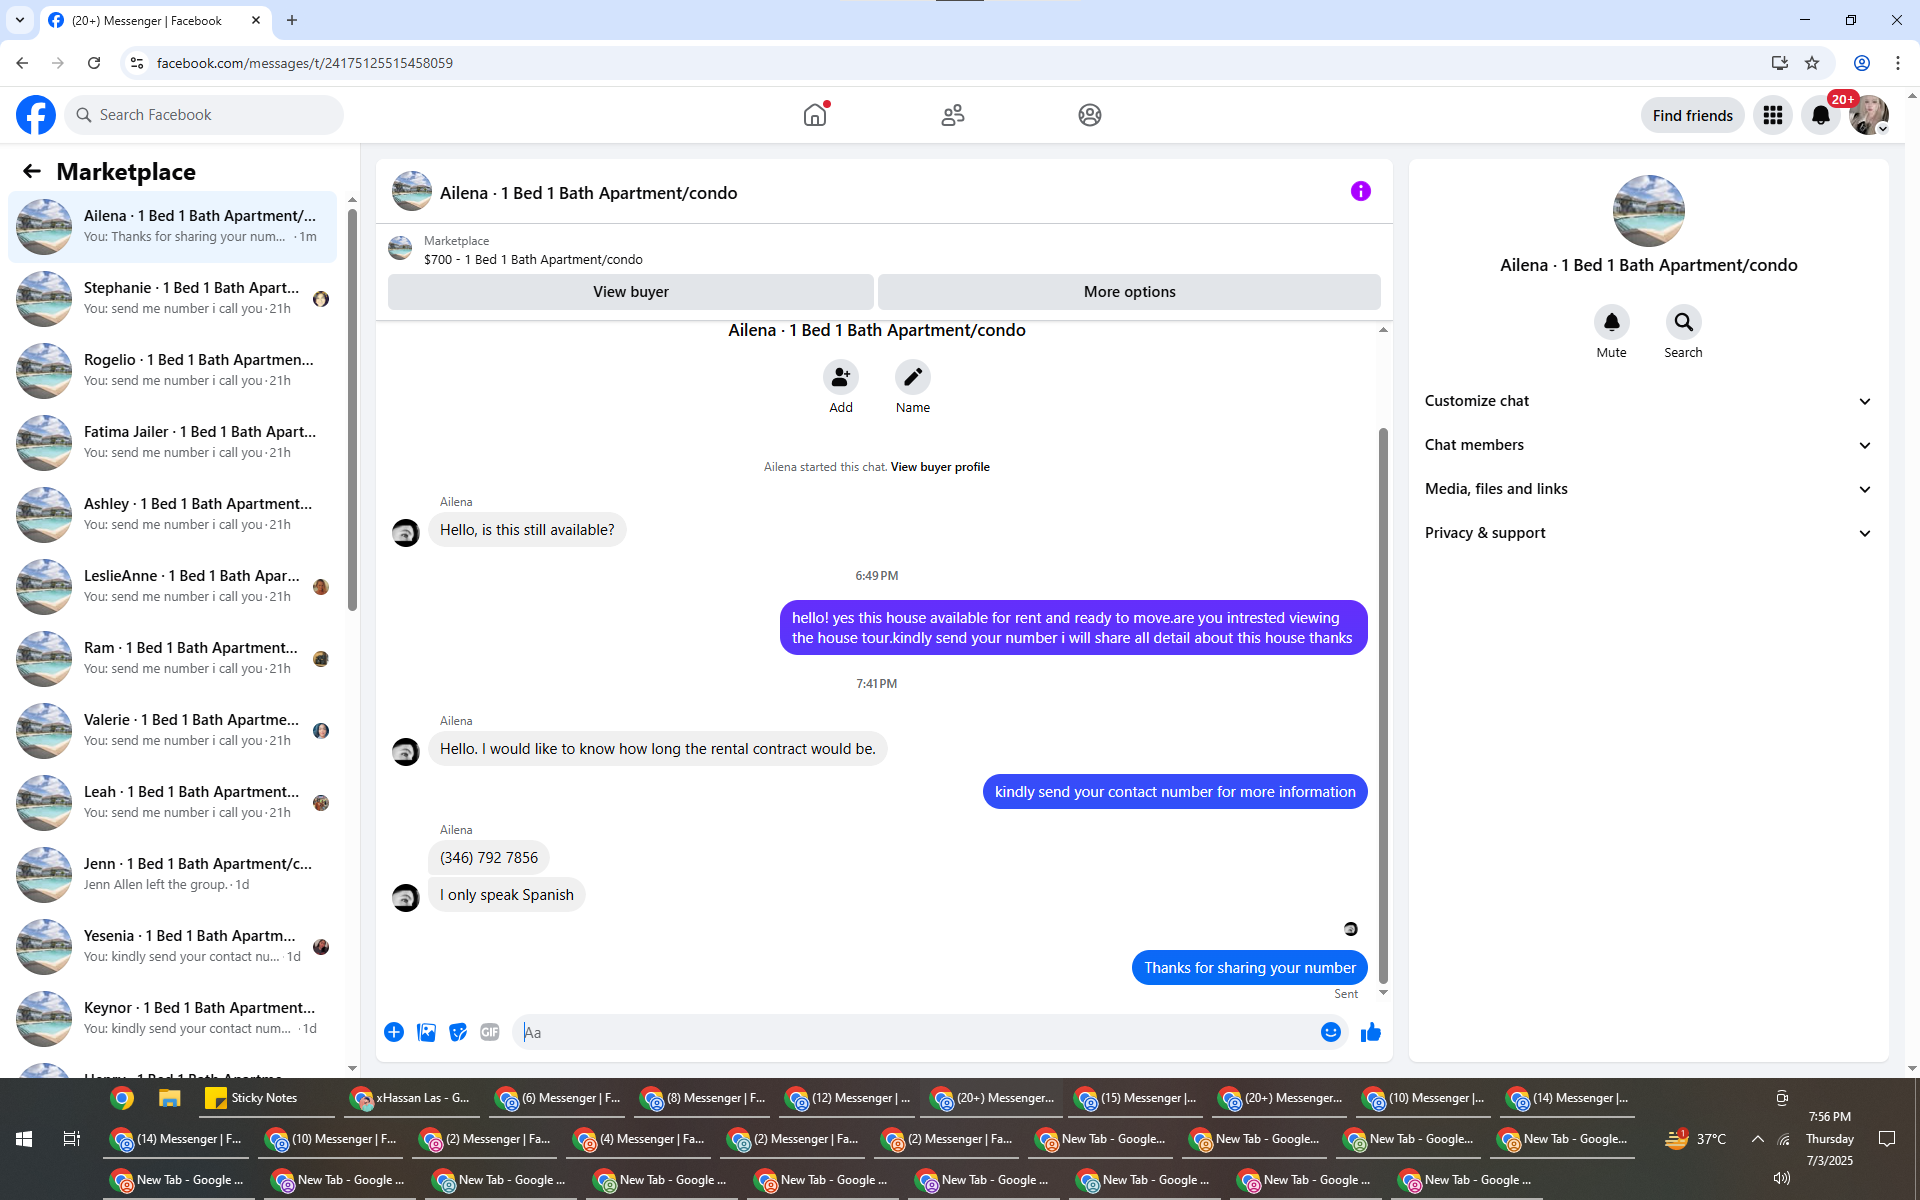Click the attach photo file icon

426,1032
